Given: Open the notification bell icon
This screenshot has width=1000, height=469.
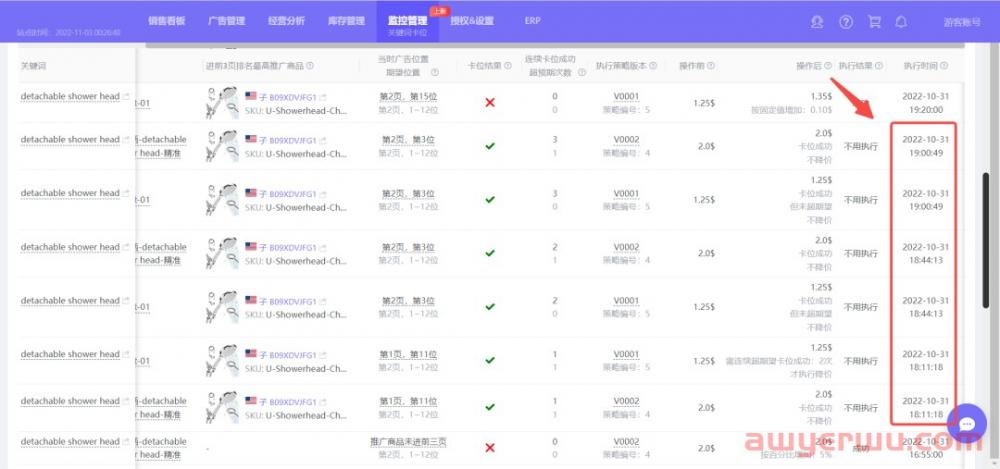Looking at the screenshot, I should pos(901,22).
